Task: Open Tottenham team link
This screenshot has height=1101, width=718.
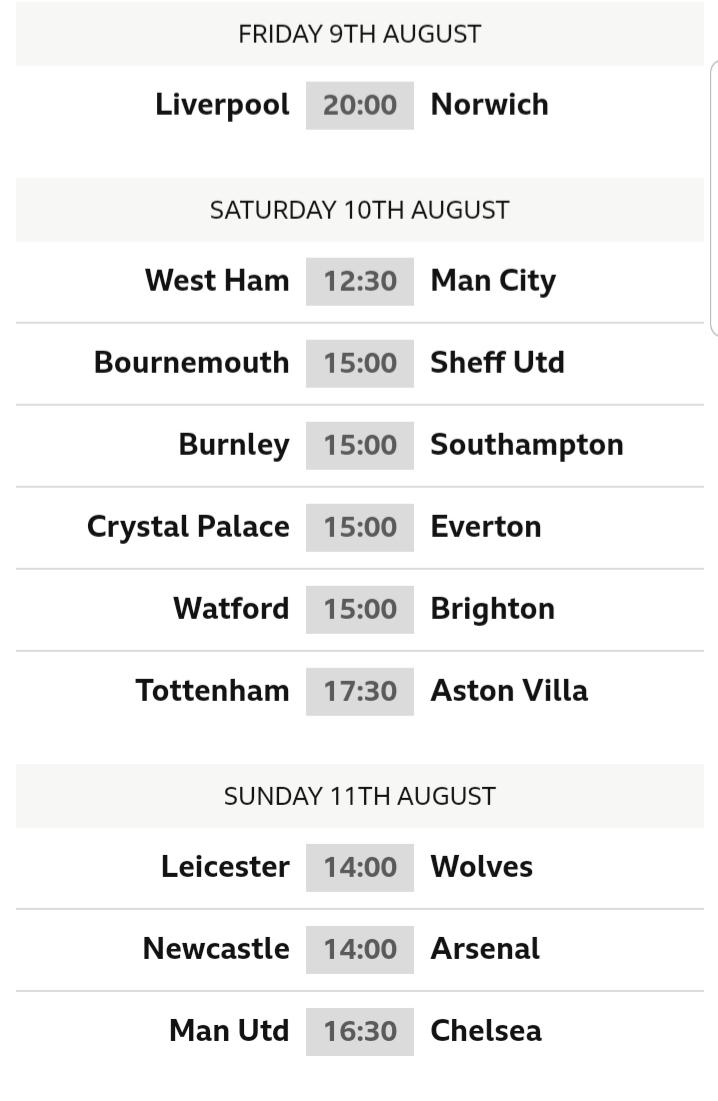Action: point(213,691)
